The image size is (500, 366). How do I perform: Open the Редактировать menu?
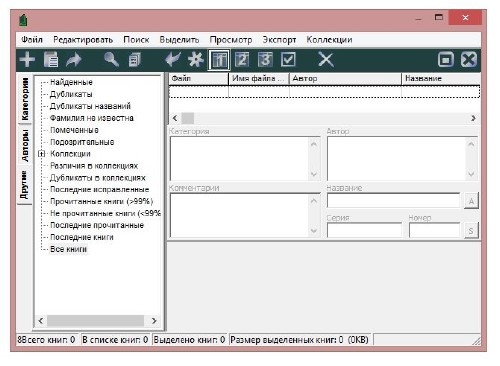tap(83, 40)
